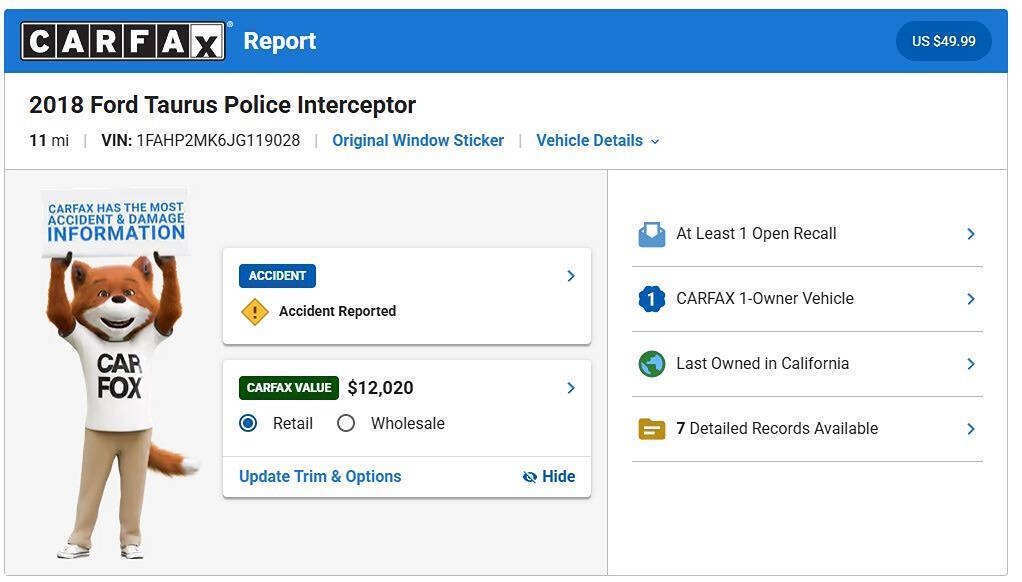Image resolution: width=1022 pixels, height=582 pixels.
Task: Click the green CARFAX VALUE badge
Action: (x=289, y=388)
